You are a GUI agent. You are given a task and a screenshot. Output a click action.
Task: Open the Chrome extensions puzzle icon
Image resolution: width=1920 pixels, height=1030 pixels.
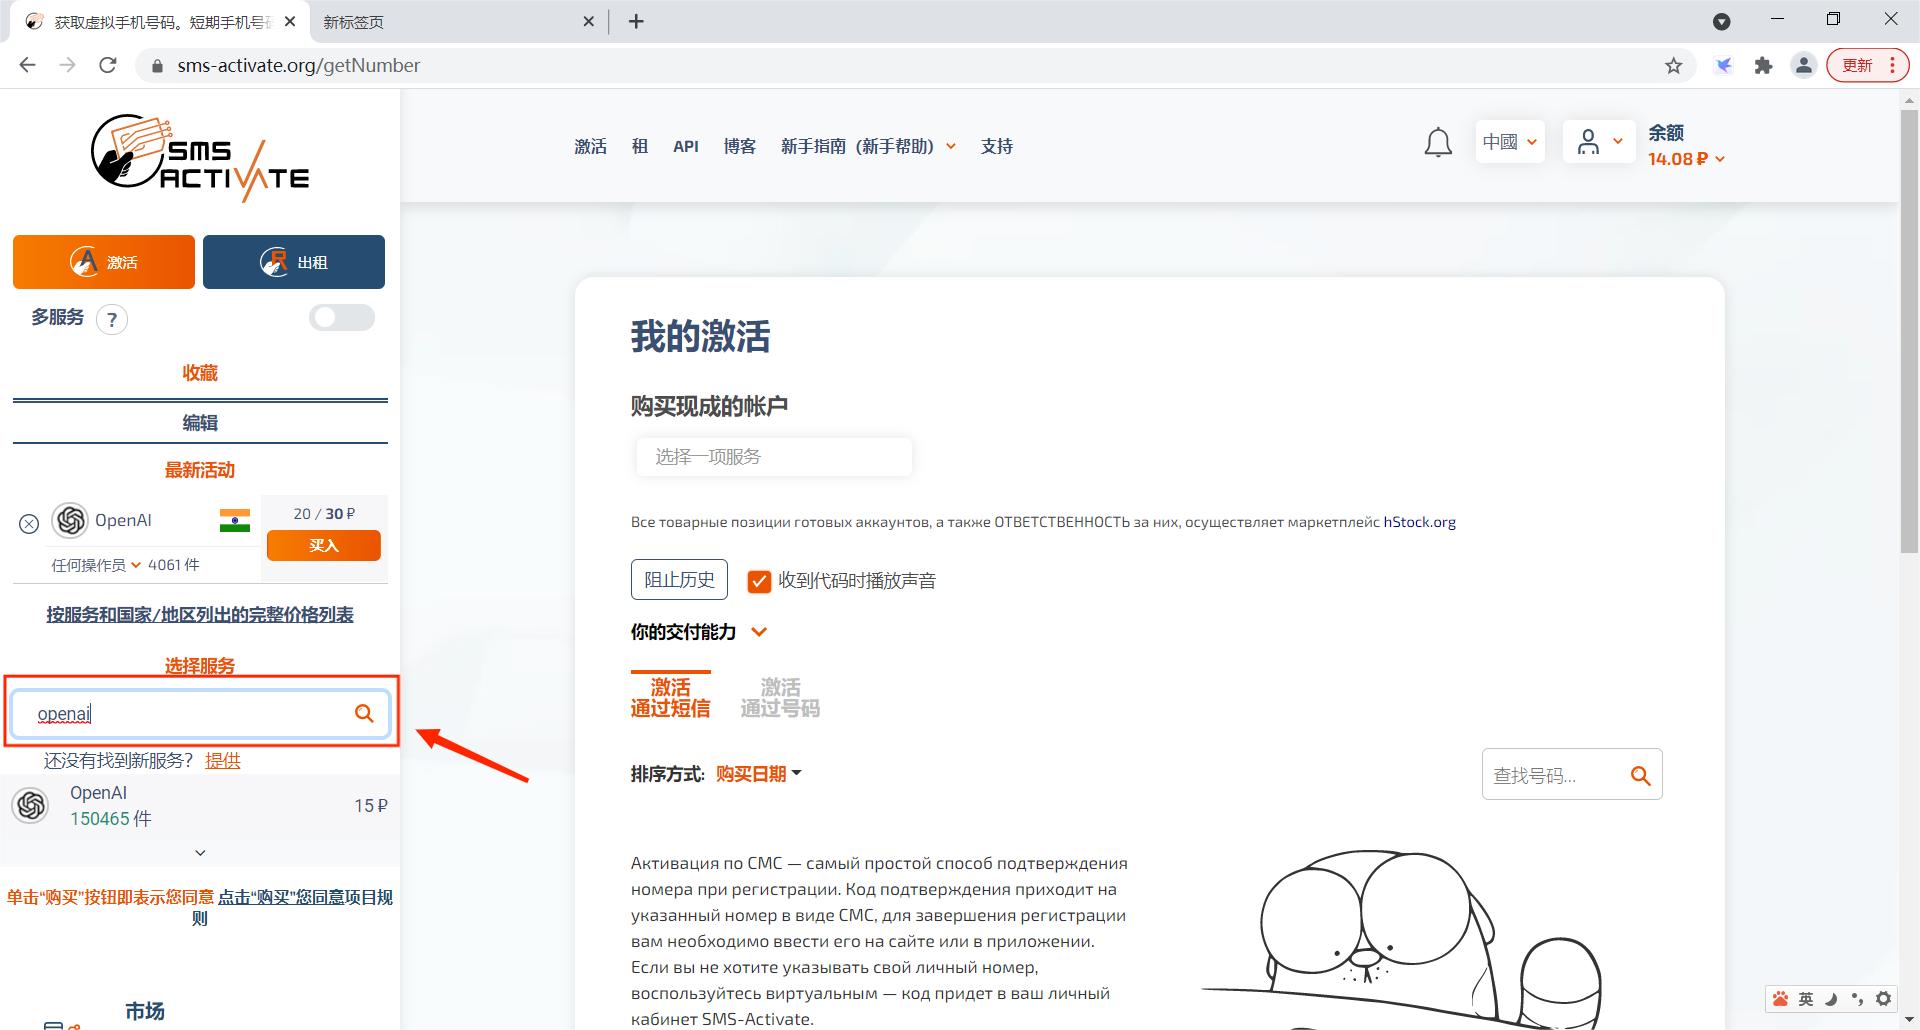tap(1763, 66)
